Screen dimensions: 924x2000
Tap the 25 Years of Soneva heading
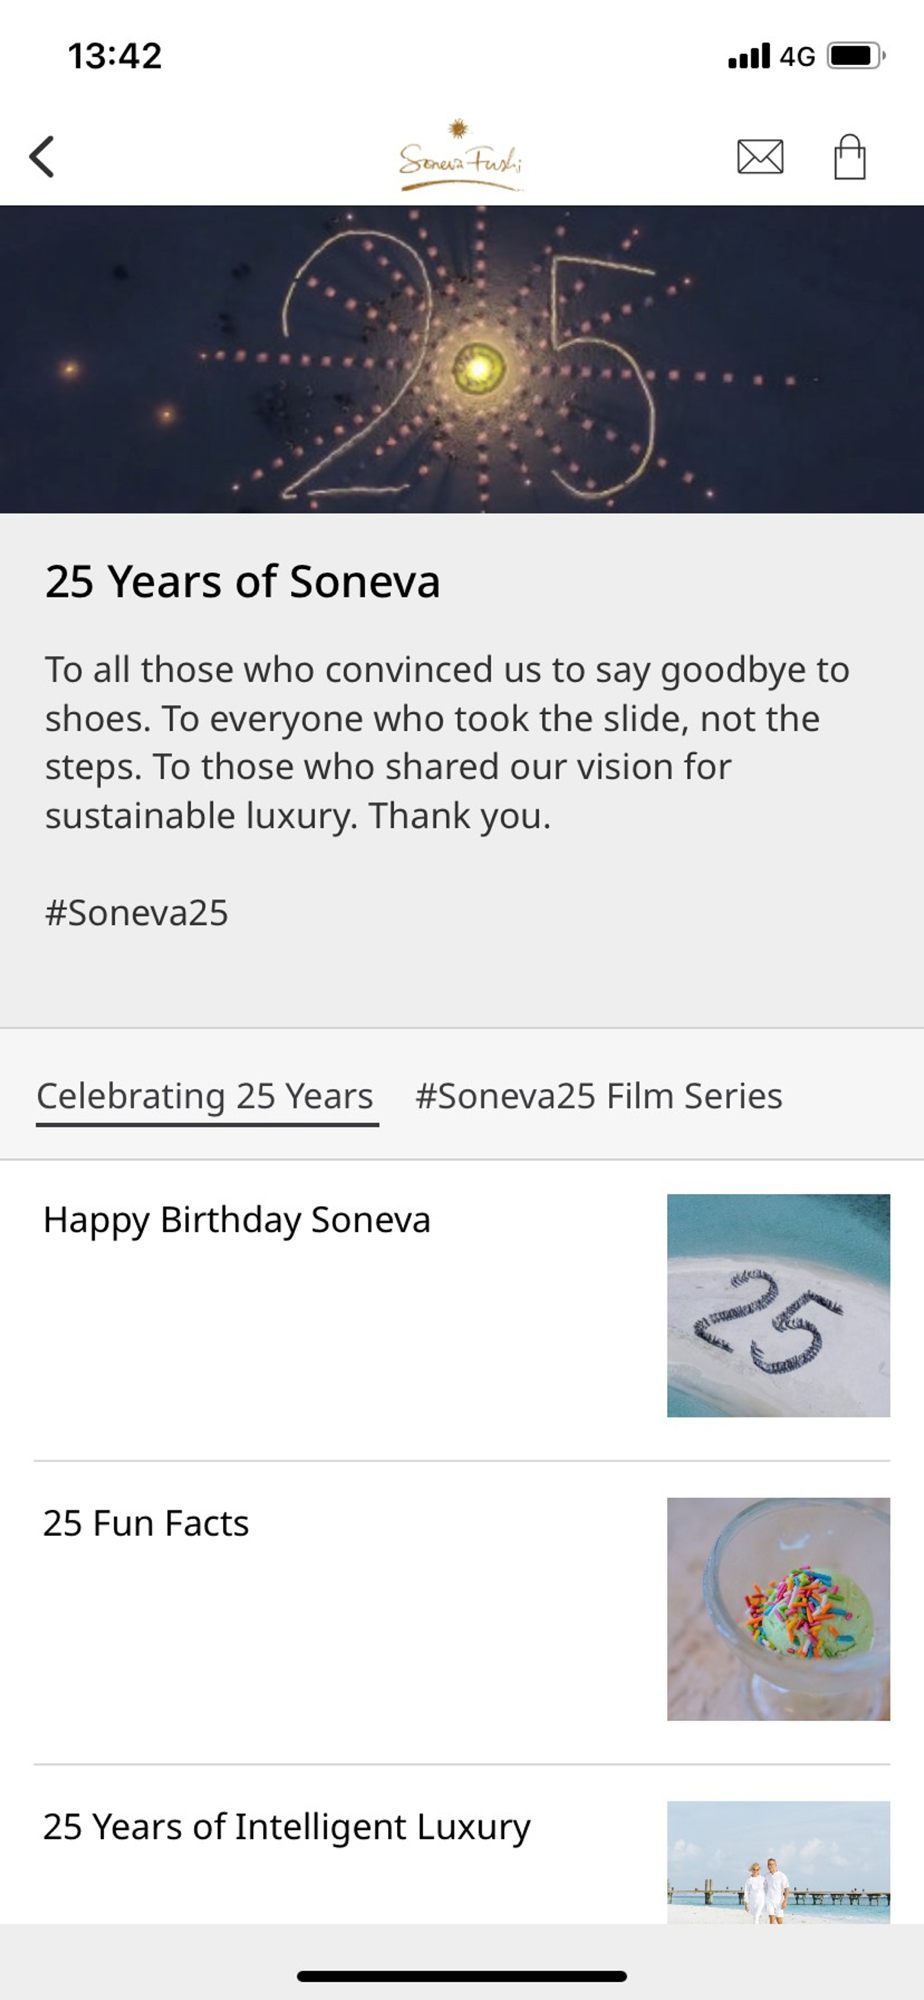pyautogui.click(x=242, y=582)
